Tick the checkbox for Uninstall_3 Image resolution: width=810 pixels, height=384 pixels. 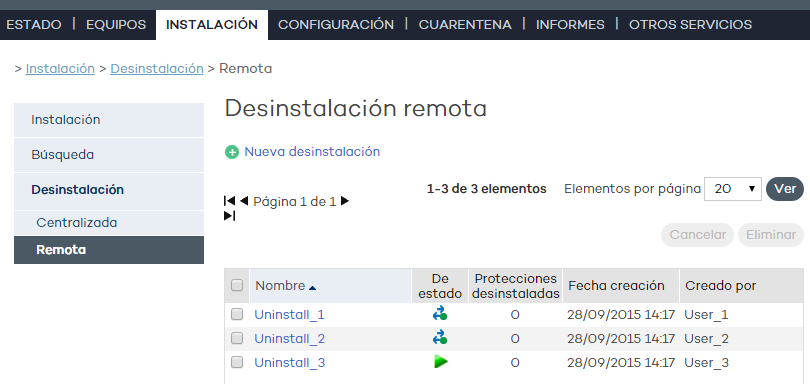click(x=237, y=362)
